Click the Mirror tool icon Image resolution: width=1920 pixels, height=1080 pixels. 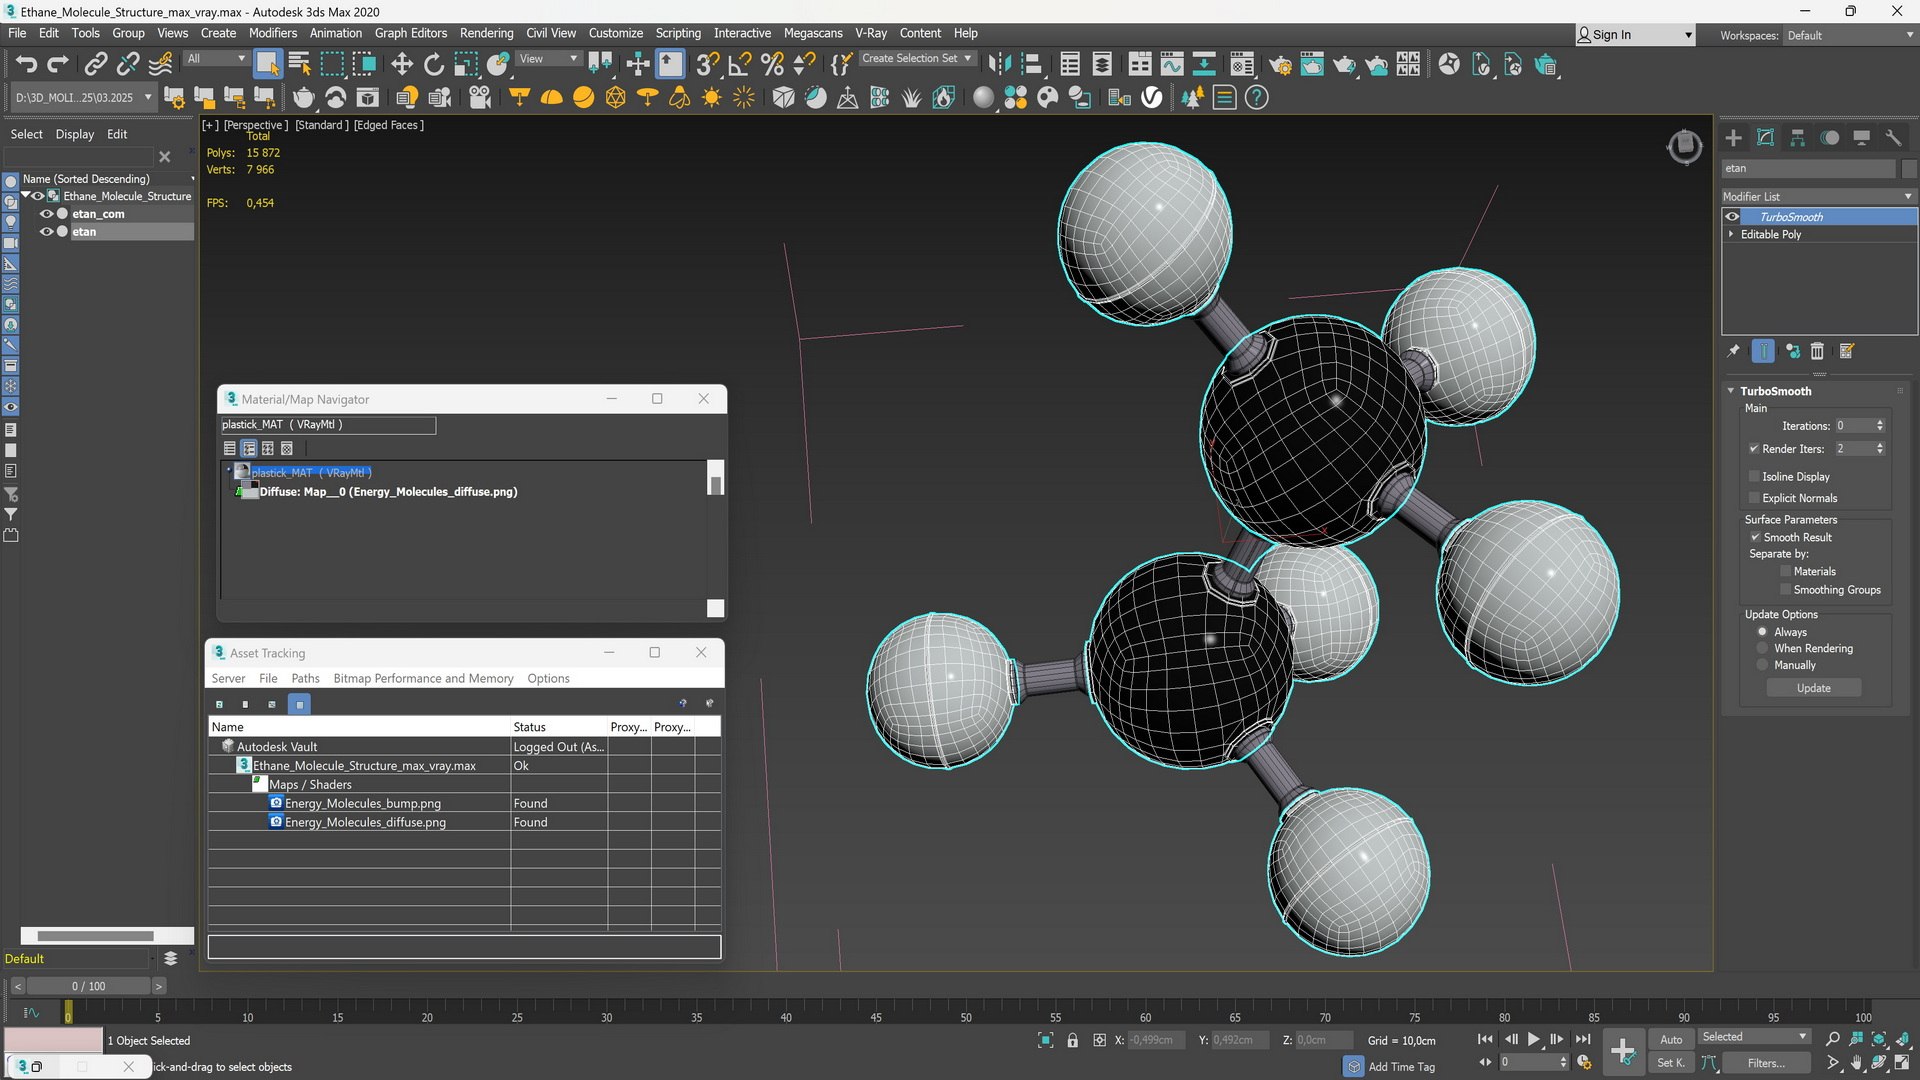[998, 65]
